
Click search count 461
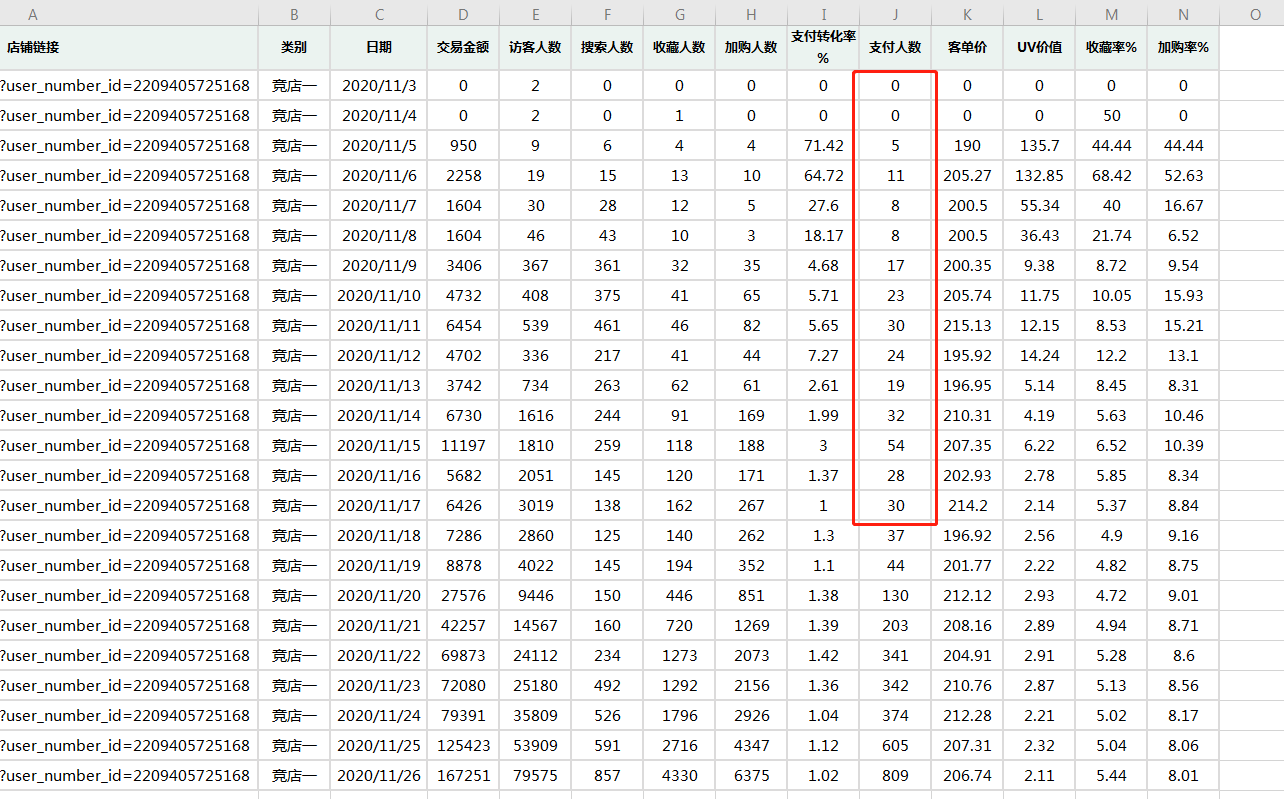point(607,326)
